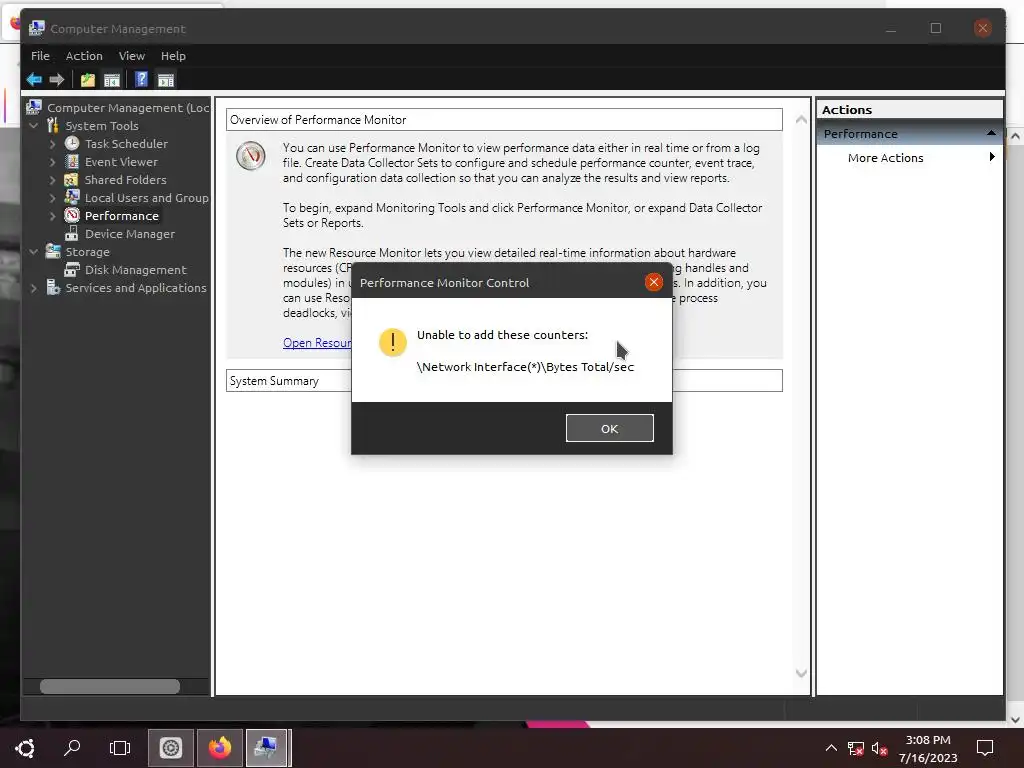Click the Computer Management root icon
The width and height of the screenshot is (1024, 768).
coord(34,107)
